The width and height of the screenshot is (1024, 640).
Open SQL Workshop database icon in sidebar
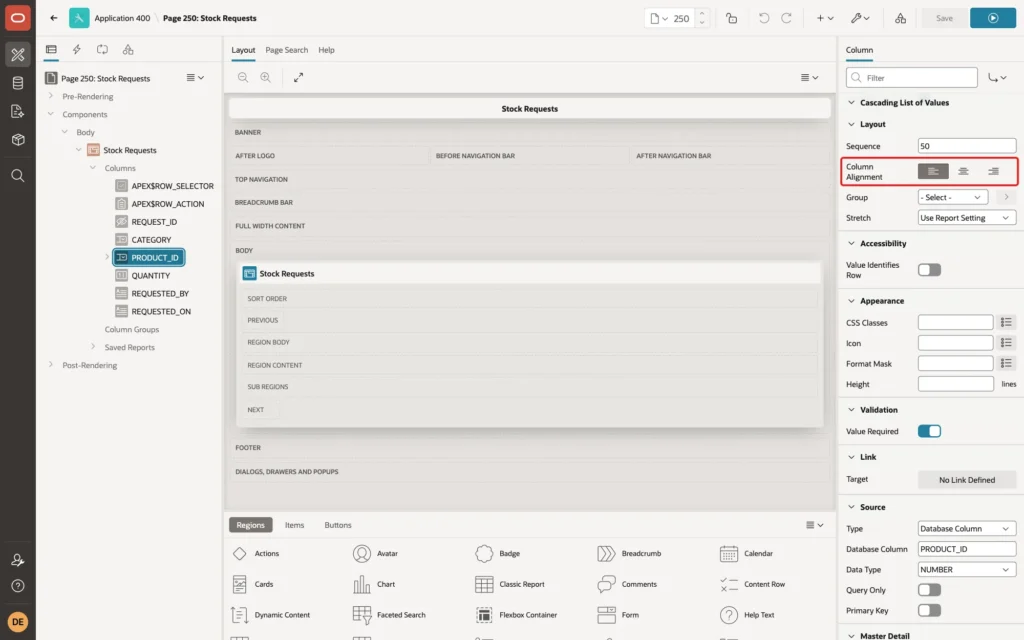point(18,83)
